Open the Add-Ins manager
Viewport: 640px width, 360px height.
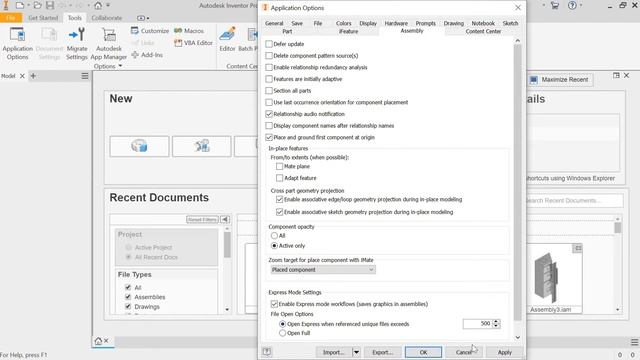[x=147, y=55]
